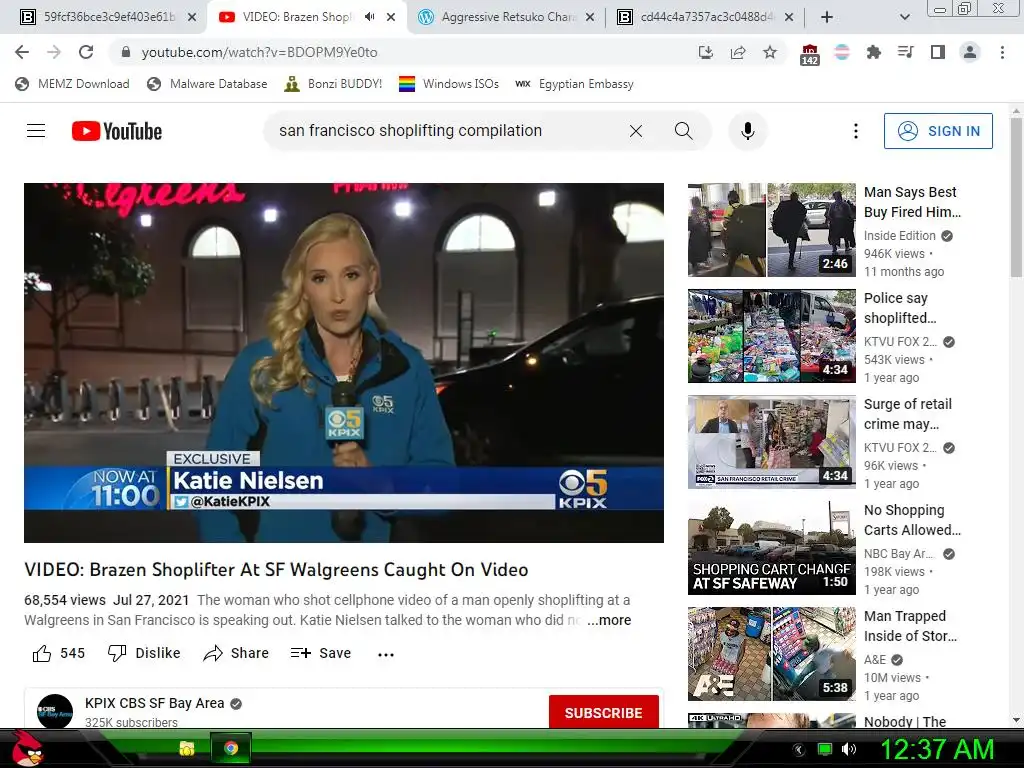This screenshot has height=768, width=1024.
Task: Open the file explorer taskbar icon
Action: pyautogui.click(x=187, y=748)
